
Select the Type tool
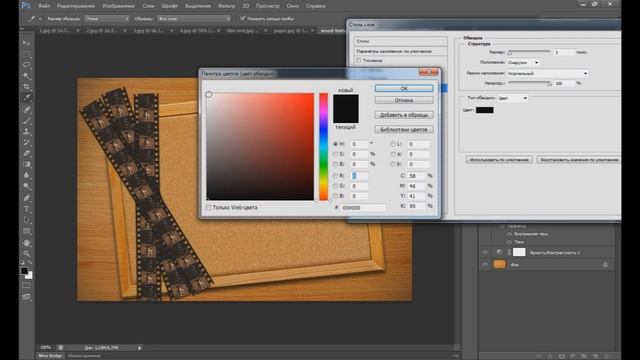[x=27, y=209]
